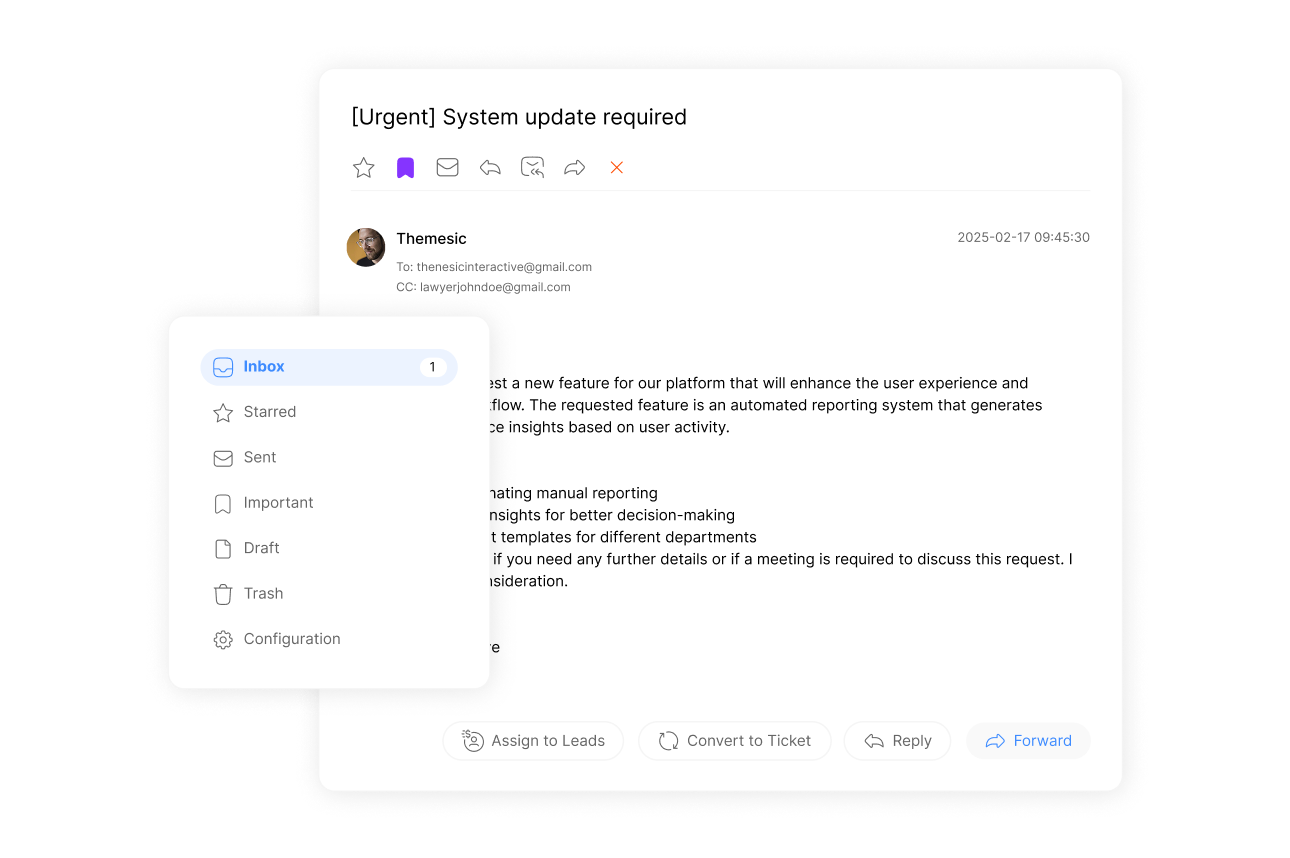The height and width of the screenshot is (858, 1290).
Task: Click the reply-all envelope icon in toolbar
Action: 532,167
